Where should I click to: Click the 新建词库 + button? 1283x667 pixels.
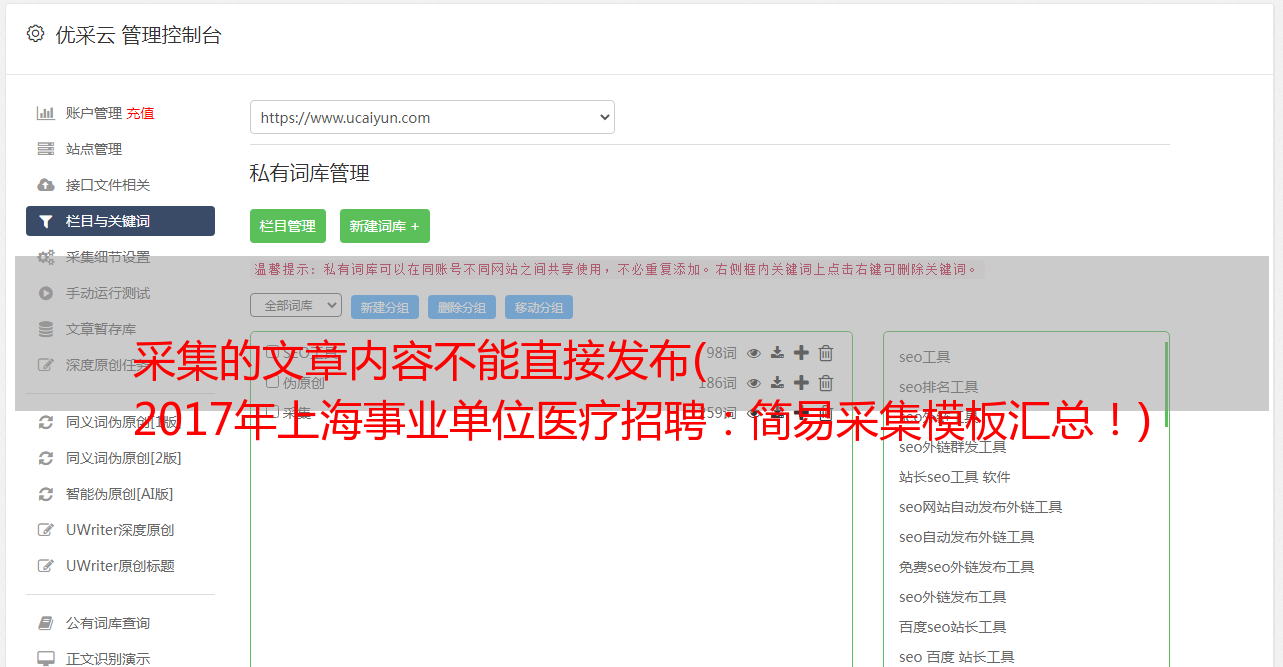(385, 226)
